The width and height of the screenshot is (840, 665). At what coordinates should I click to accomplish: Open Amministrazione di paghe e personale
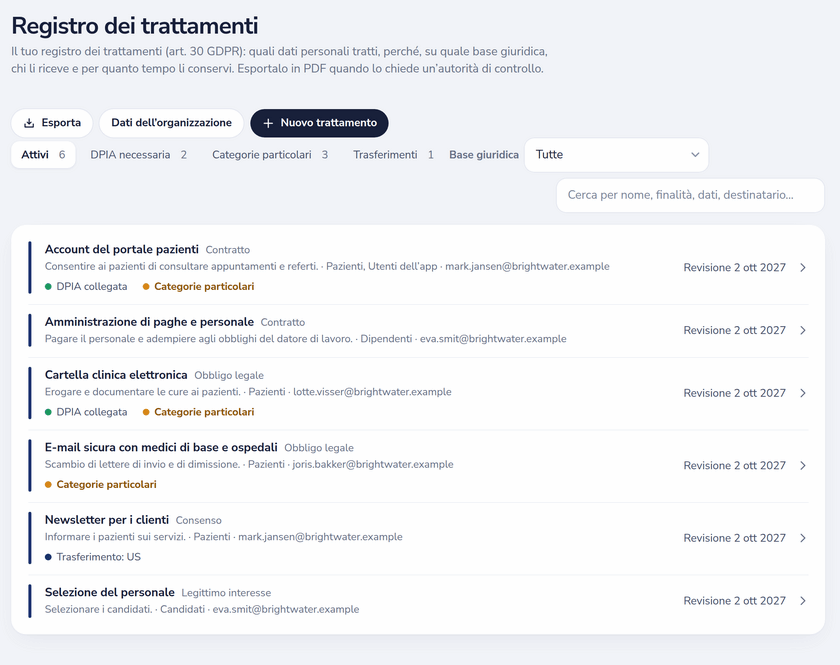[418, 330]
